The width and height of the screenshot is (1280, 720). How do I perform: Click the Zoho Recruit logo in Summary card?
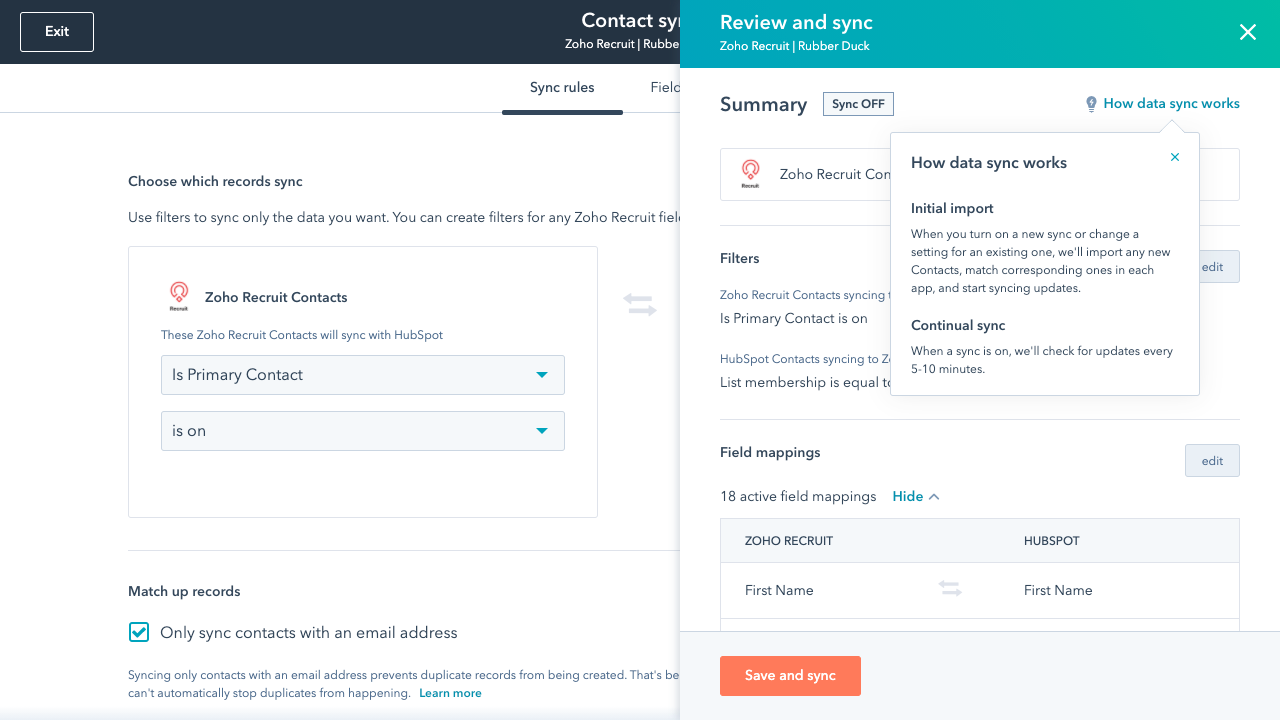coord(750,174)
